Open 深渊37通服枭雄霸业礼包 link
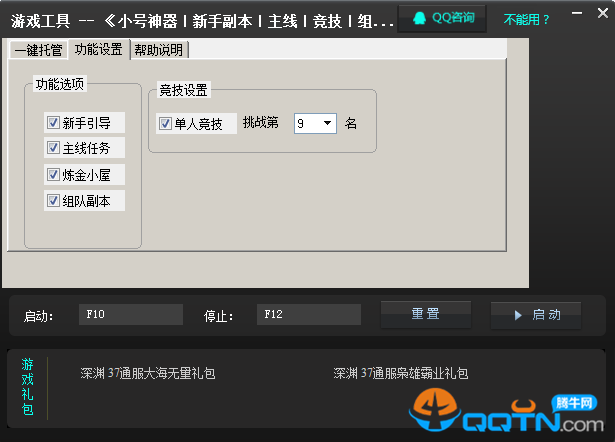This screenshot has width=615, height=442. 401,374
